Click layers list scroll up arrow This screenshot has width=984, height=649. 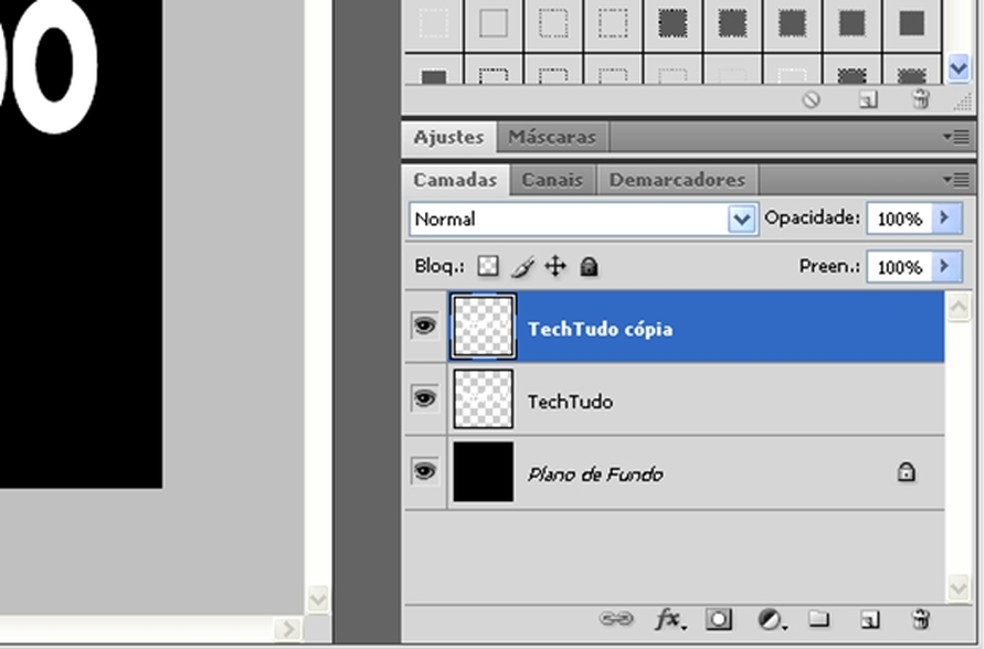coord(958,307)
